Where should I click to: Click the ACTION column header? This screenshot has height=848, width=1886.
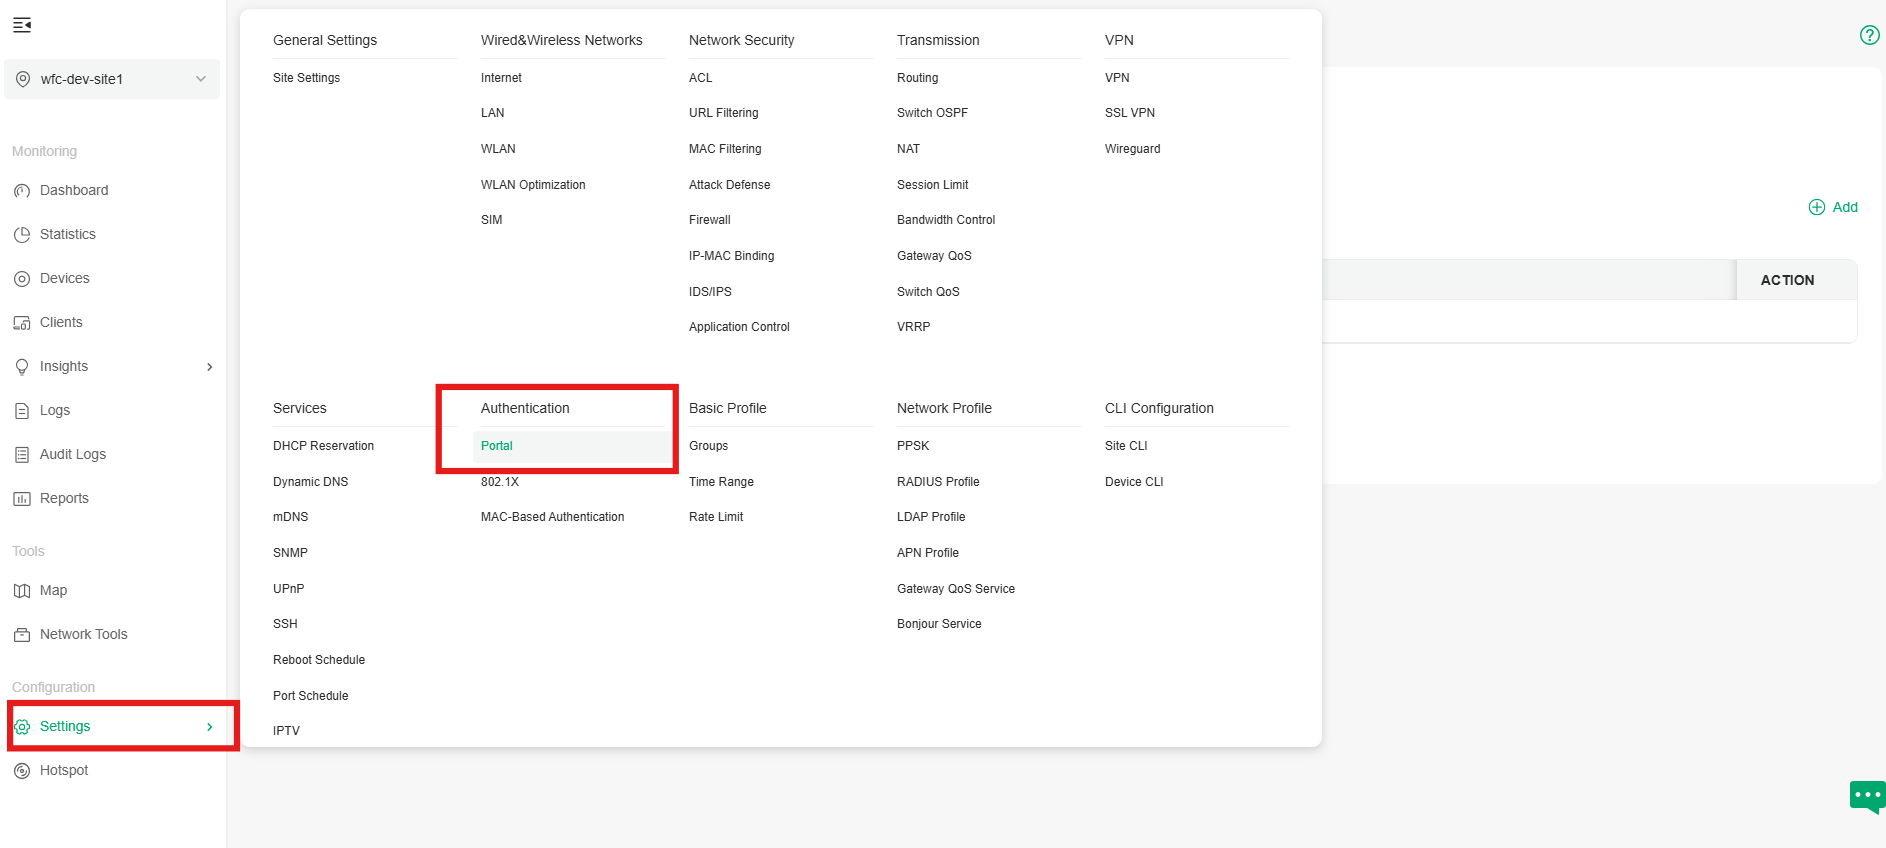pos(1787,281)
